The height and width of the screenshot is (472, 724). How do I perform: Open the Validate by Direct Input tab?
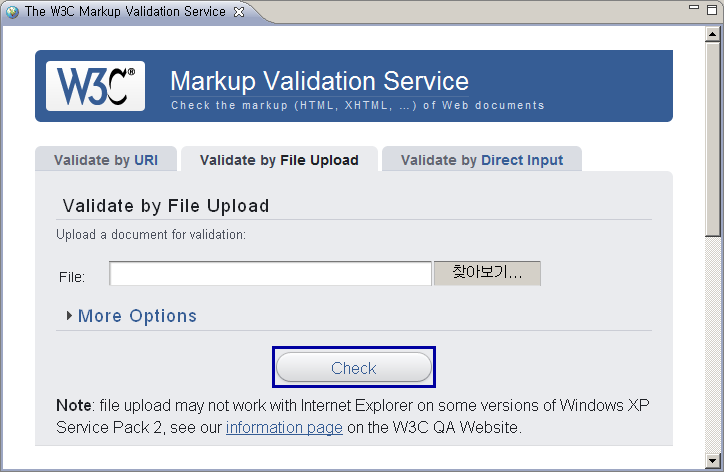pos(481,160)
